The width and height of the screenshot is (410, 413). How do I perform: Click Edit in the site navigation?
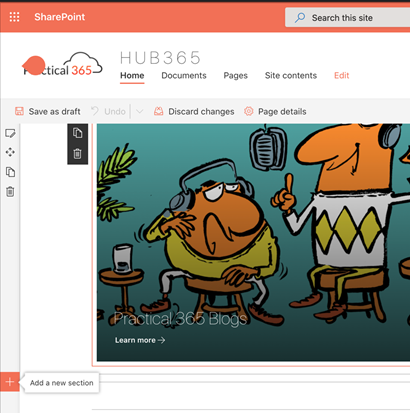click(342, 76)
